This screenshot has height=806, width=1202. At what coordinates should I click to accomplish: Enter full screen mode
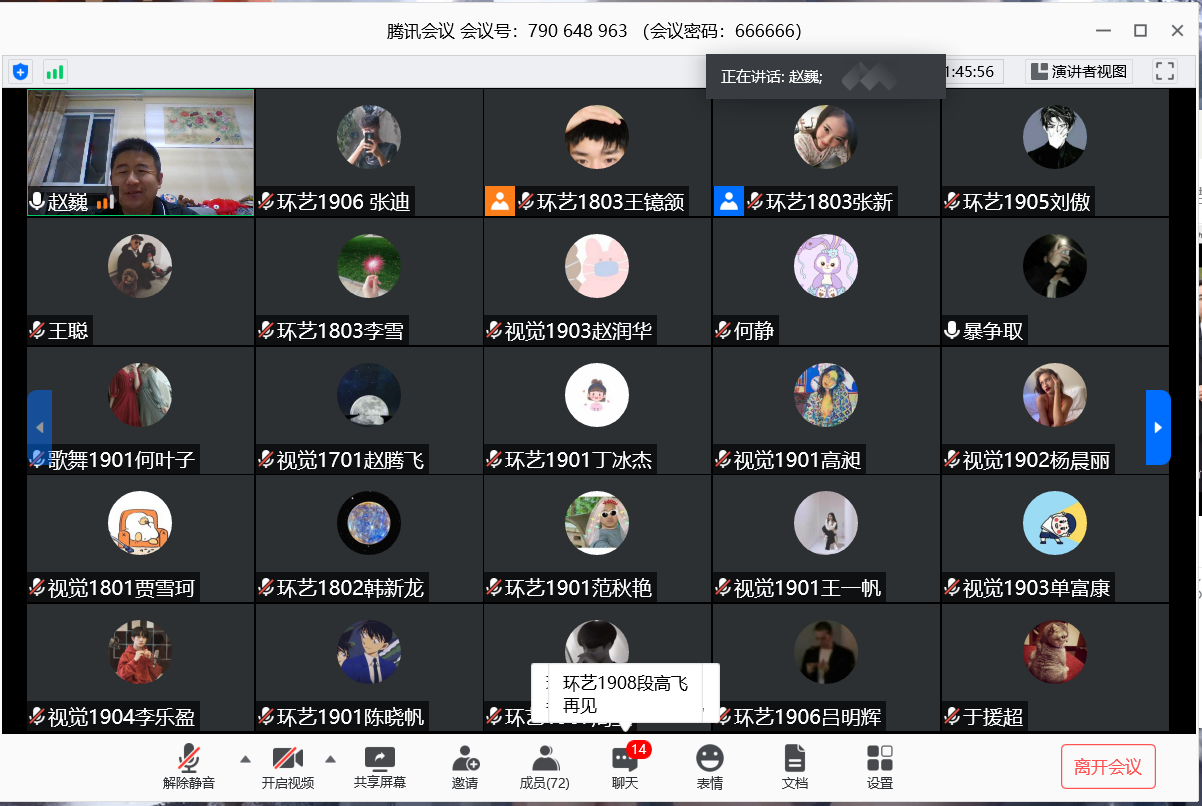[1164, 71]
